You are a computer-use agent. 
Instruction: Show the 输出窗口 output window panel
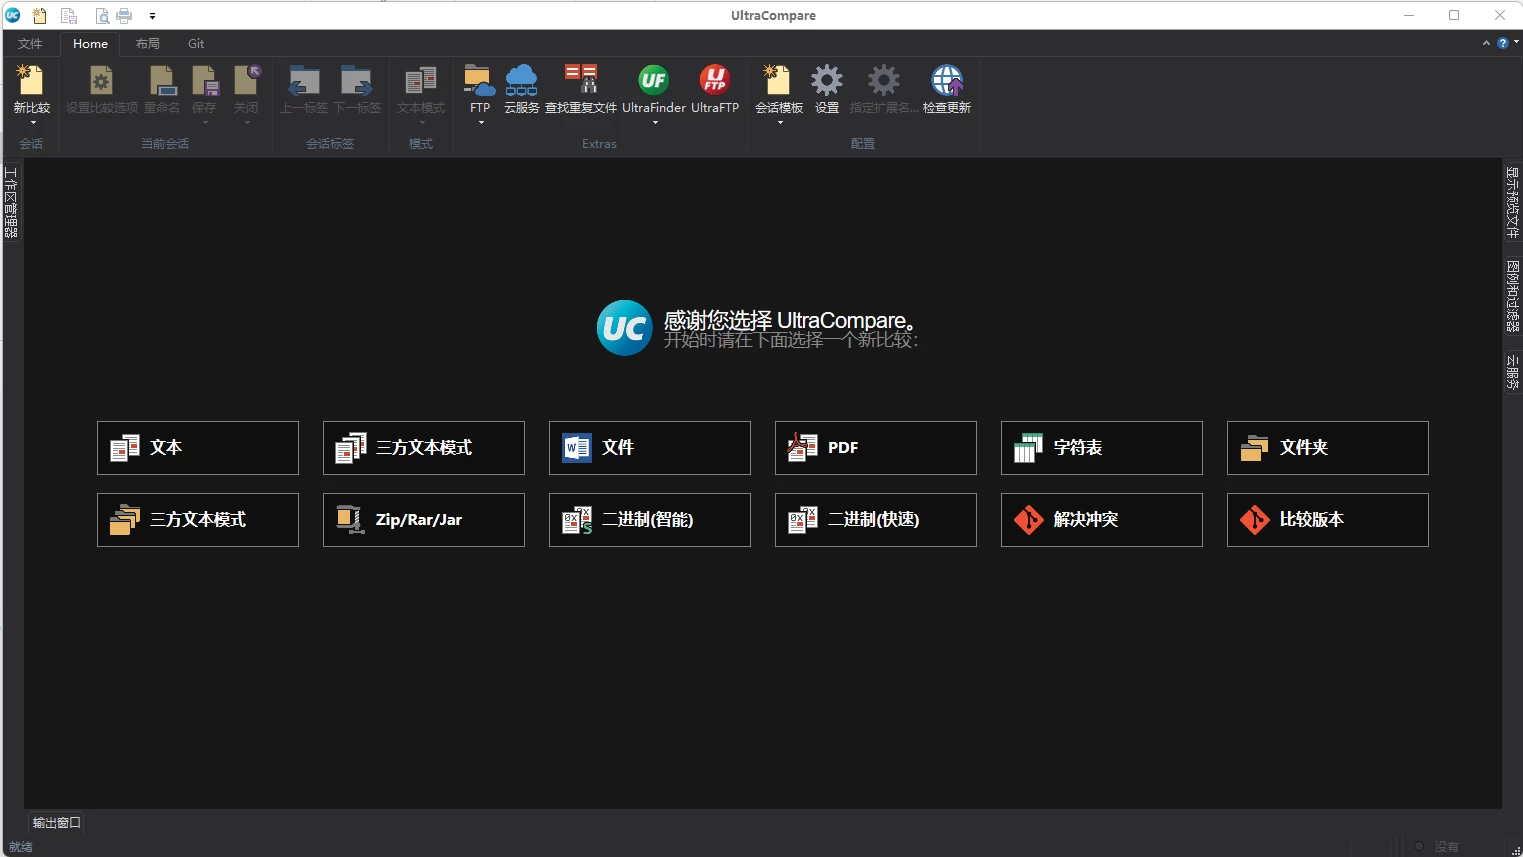[56, 823]
